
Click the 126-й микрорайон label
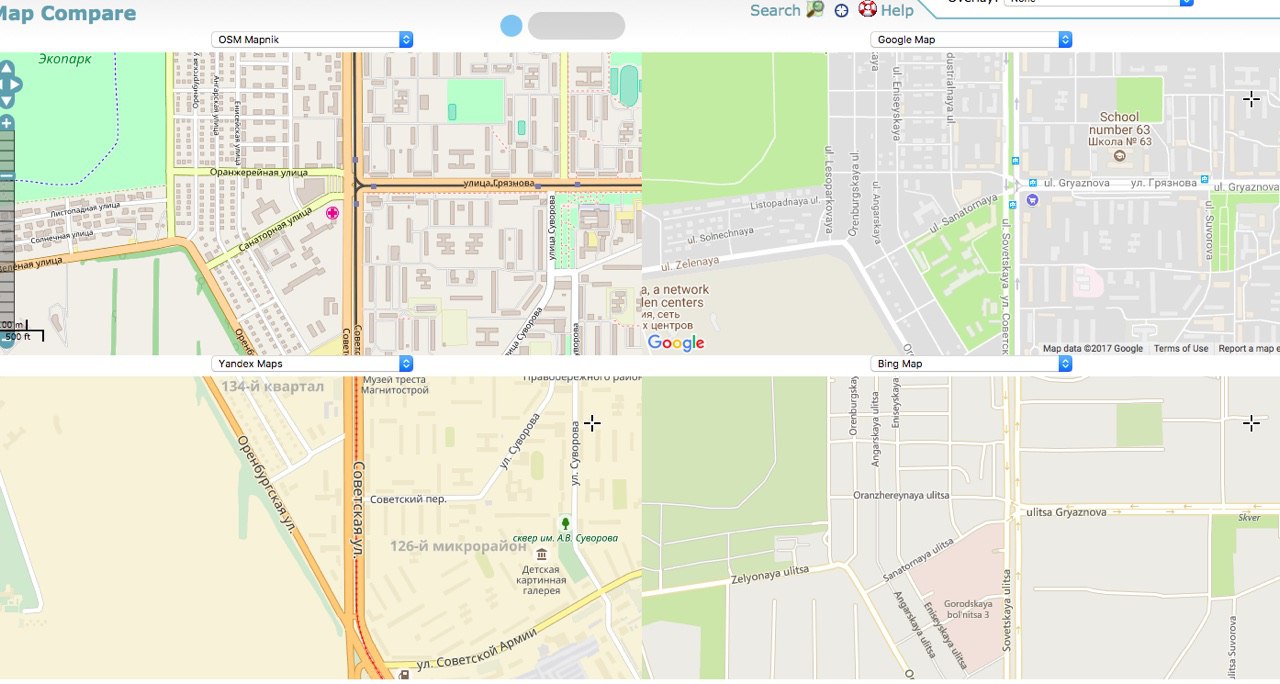458,546
